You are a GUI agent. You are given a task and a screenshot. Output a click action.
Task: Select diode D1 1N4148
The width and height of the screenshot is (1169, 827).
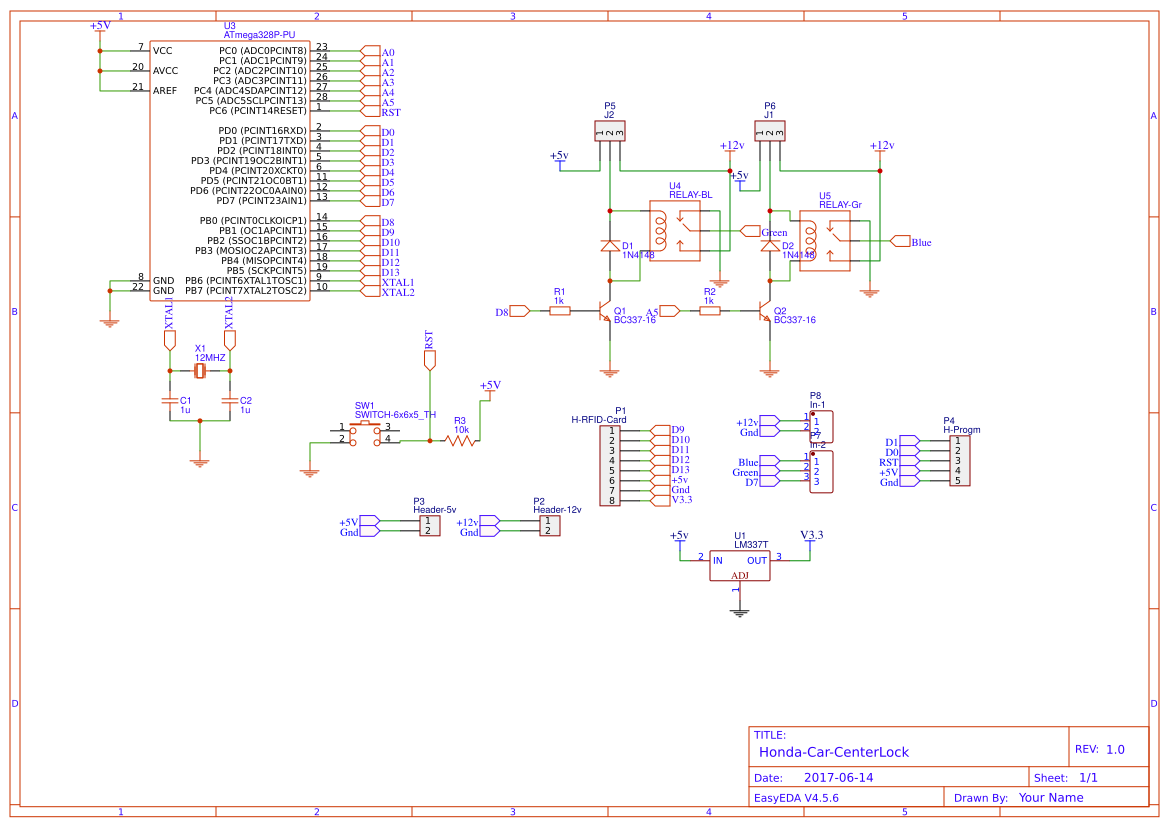coord(610,247)
